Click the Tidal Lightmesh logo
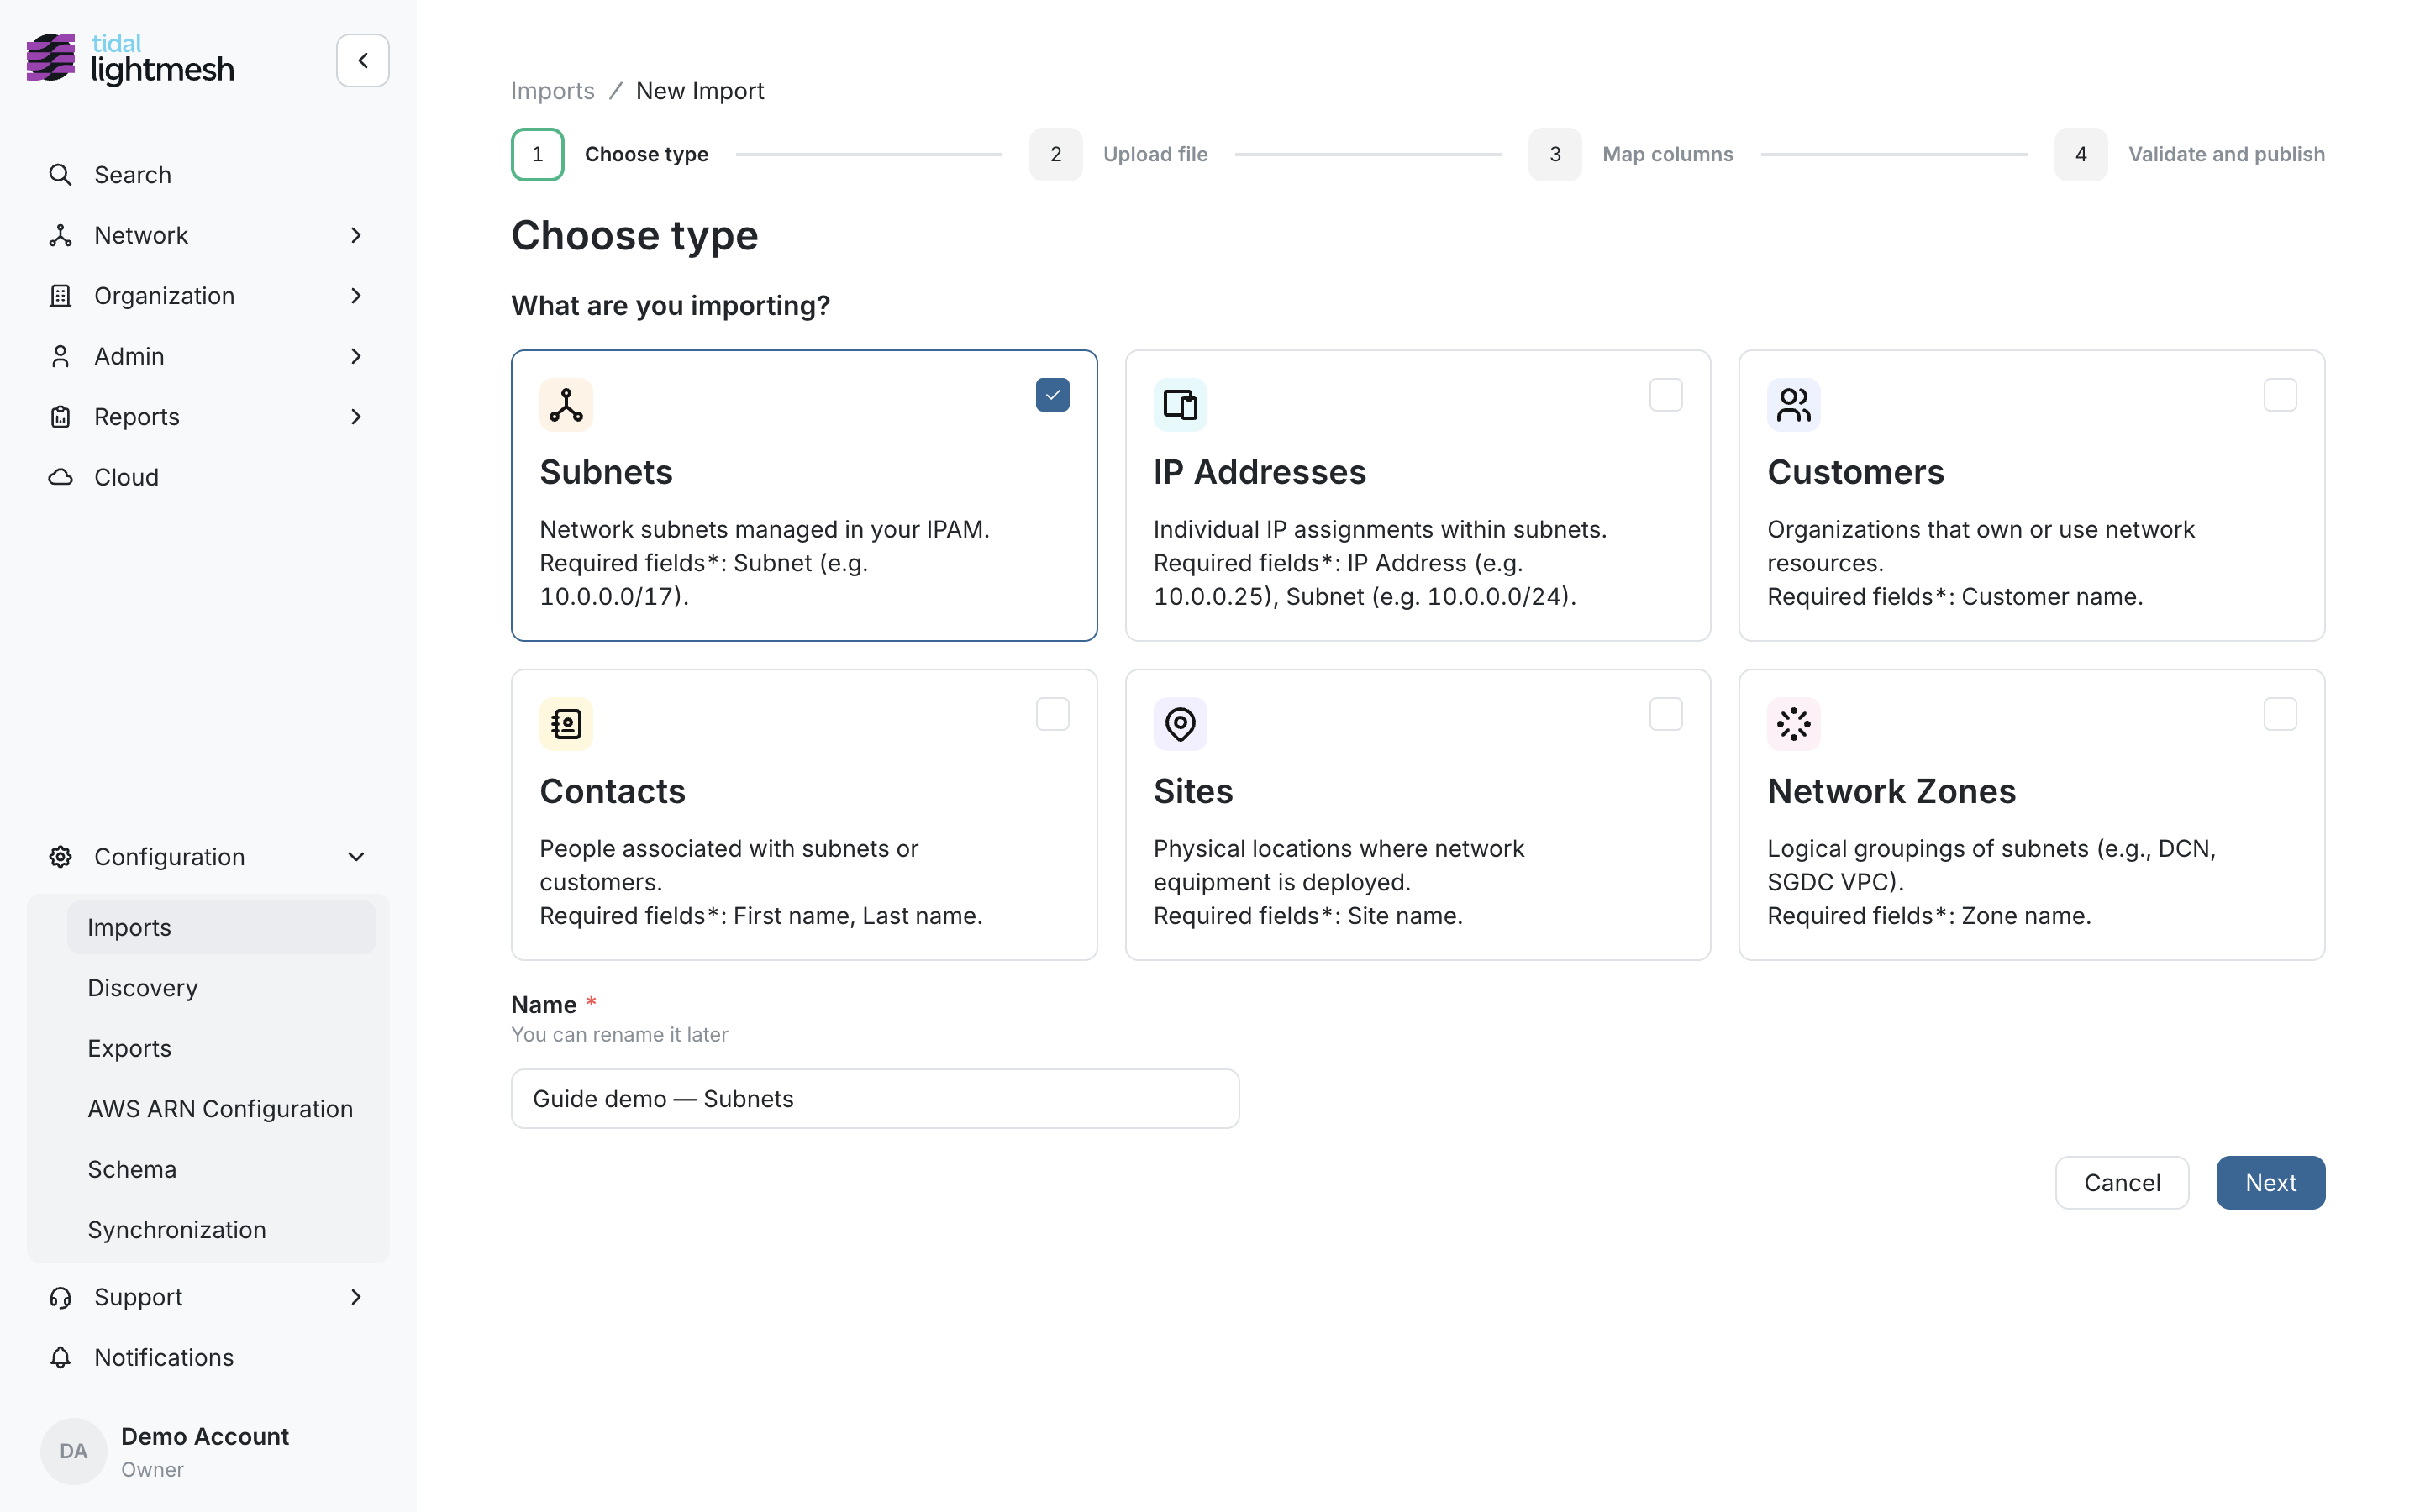The width and height of the screenshot is (2420, 1512). [130, 59]
